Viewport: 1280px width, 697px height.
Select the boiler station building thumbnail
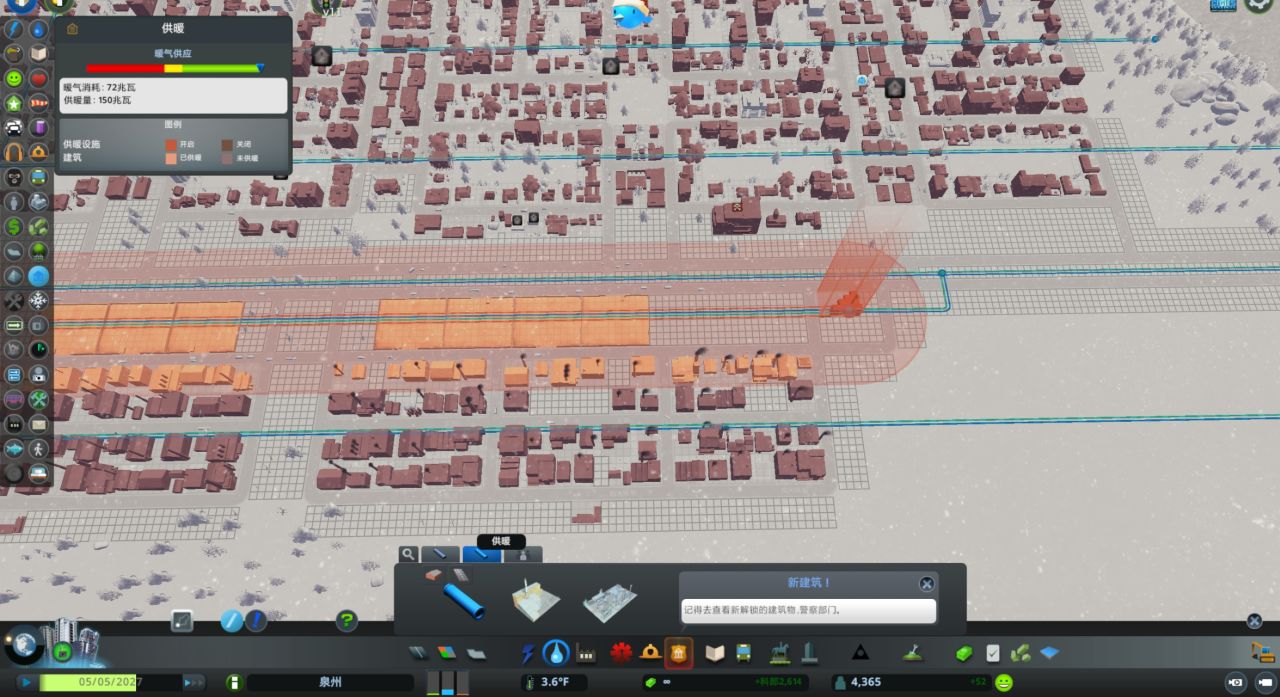pos(535,599)
